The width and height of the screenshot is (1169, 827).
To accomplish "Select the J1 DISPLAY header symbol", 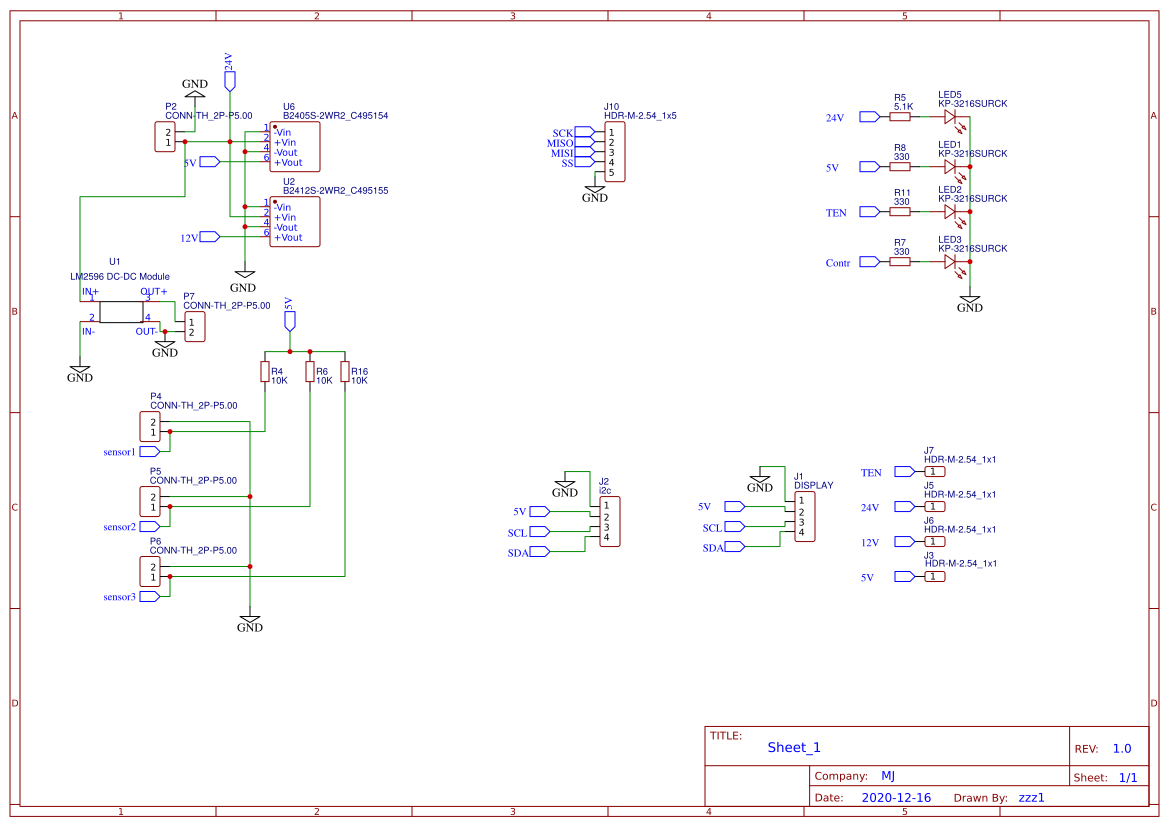I will pos(805,517).
